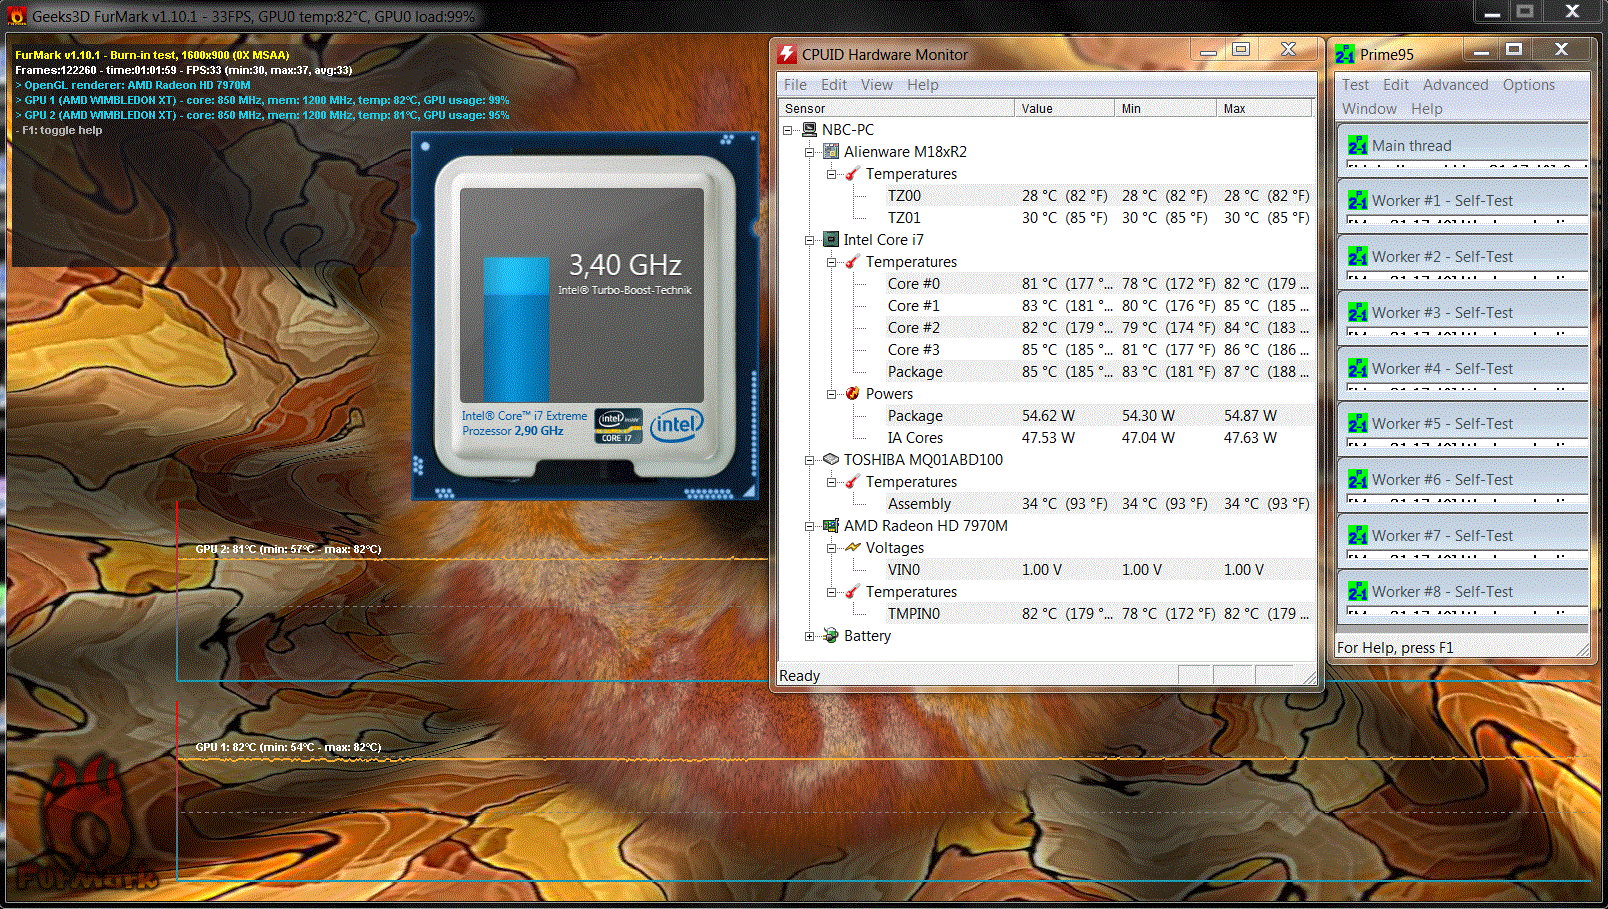Viewport: 1608px width, 909px height.
Task: Click the Worker #4 - Self-Test window title
Action: 1442,369
